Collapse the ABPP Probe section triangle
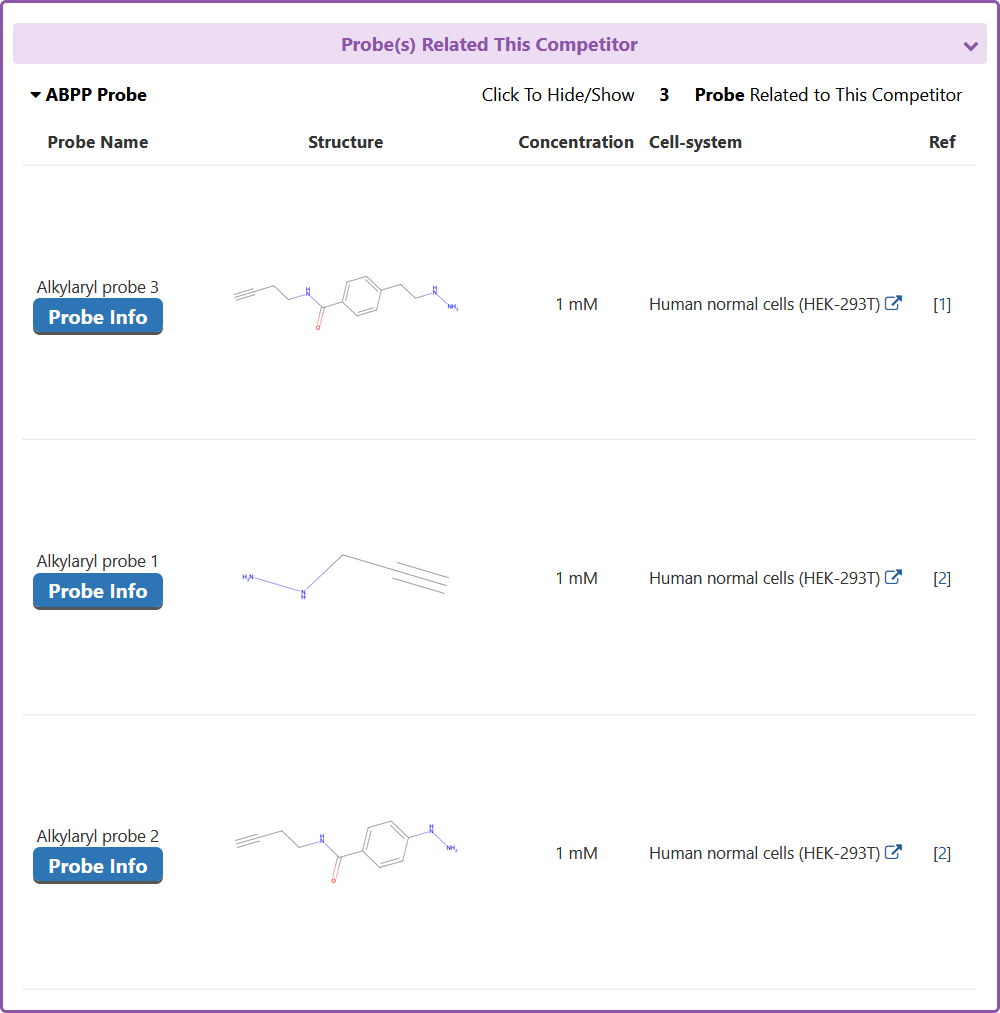 (x=36, y=96)
